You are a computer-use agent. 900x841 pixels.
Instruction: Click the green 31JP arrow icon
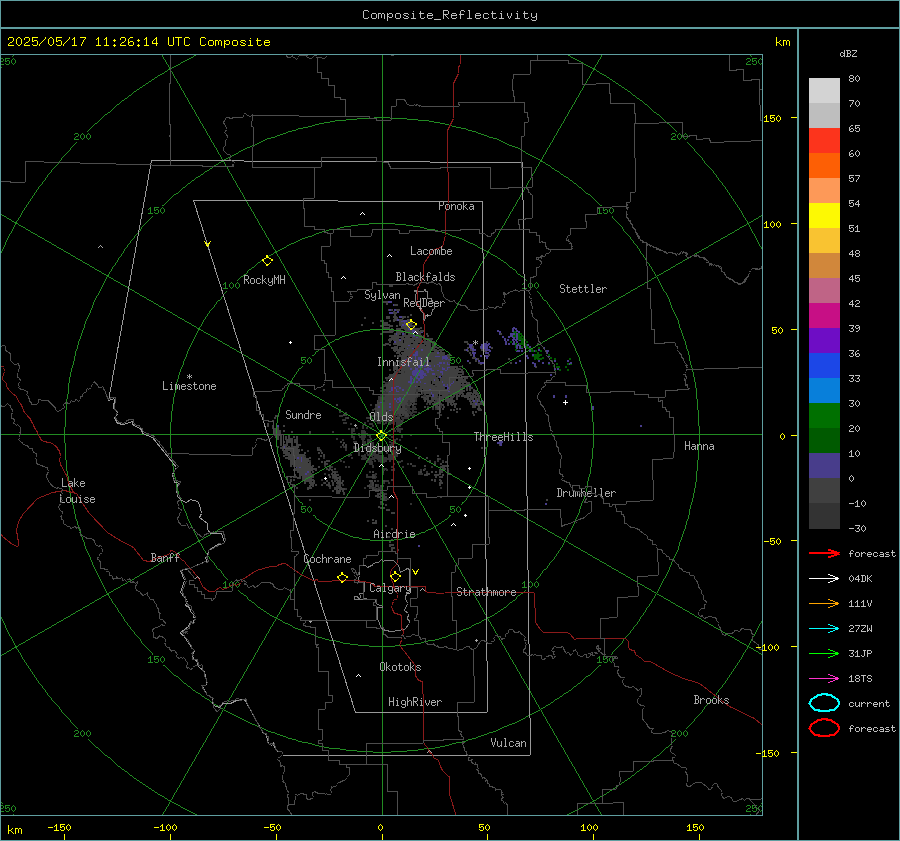824,653
